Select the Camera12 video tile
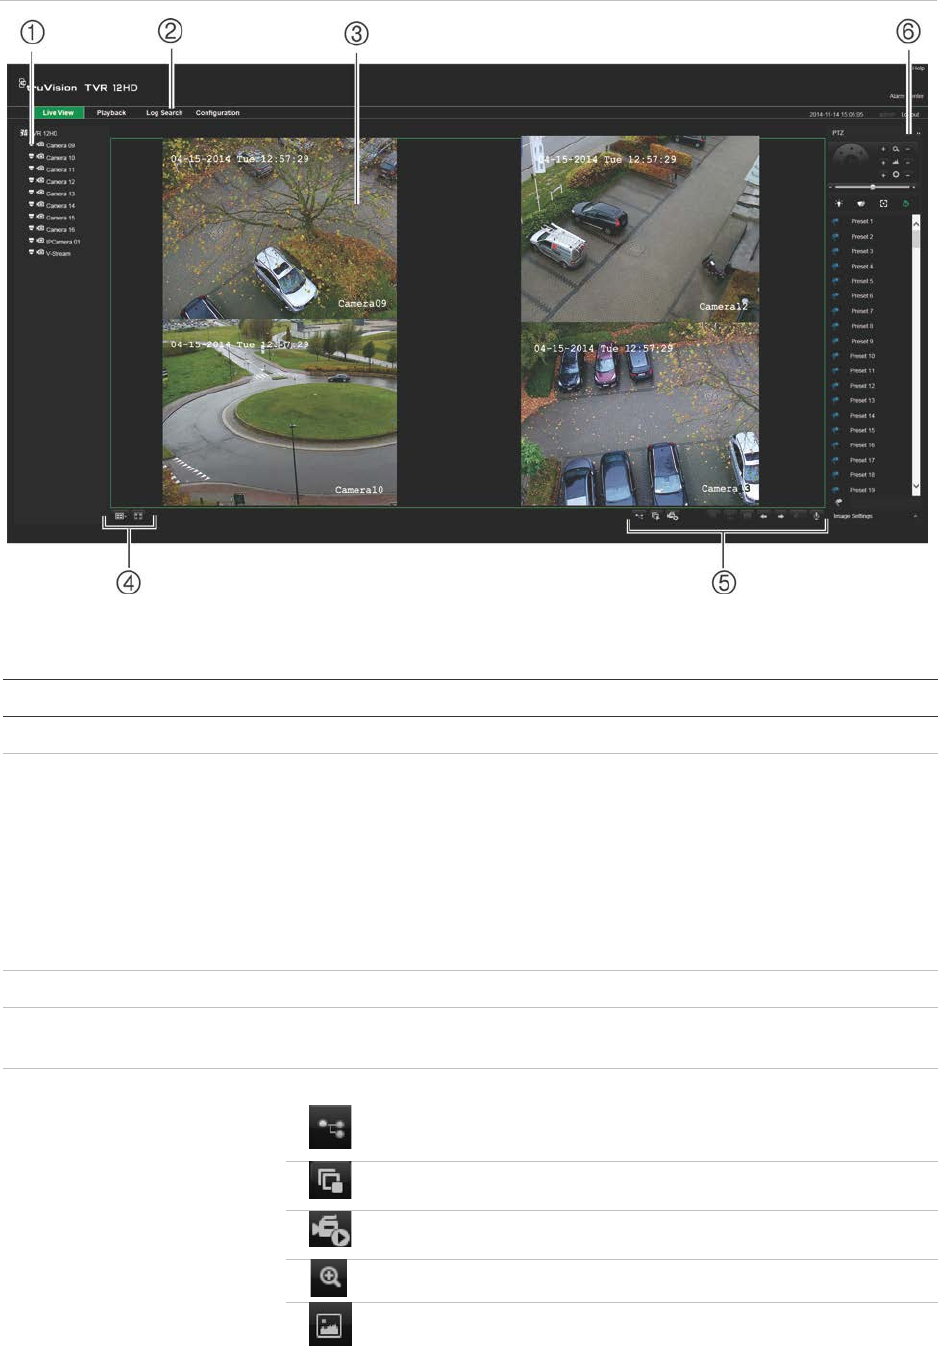 click(x=640, y=229)
